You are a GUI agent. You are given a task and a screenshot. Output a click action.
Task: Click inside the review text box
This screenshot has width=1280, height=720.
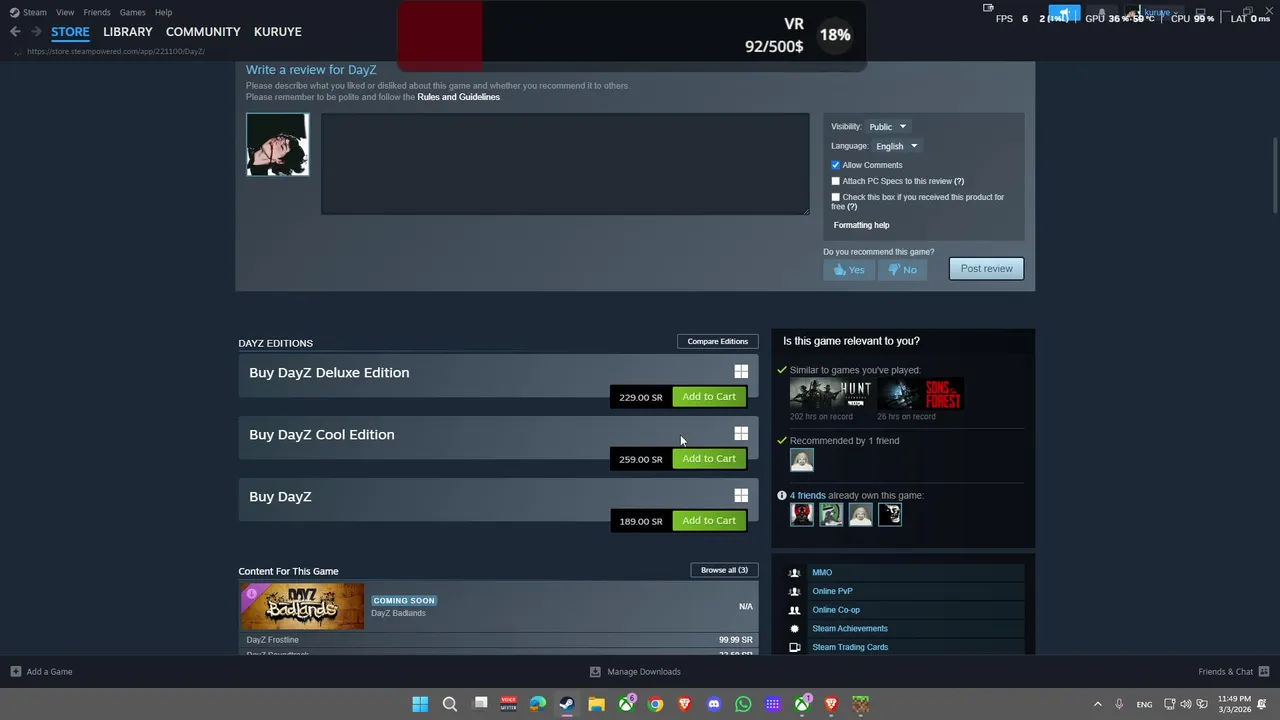565,164
